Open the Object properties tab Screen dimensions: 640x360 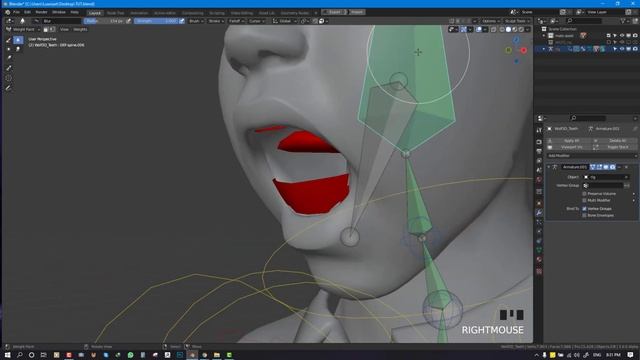(x=539, y=203)
